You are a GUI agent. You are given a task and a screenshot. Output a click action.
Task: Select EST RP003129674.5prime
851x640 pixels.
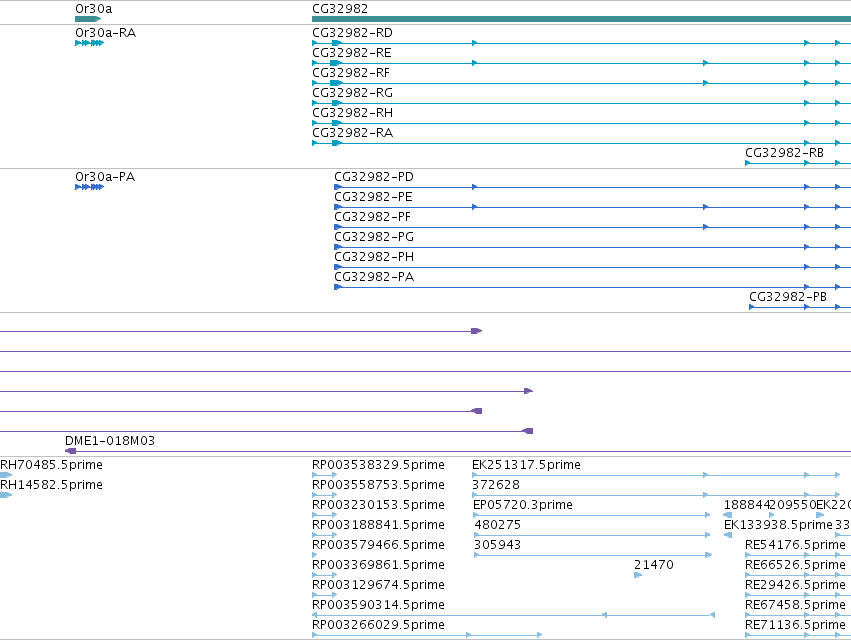point(378,585)
